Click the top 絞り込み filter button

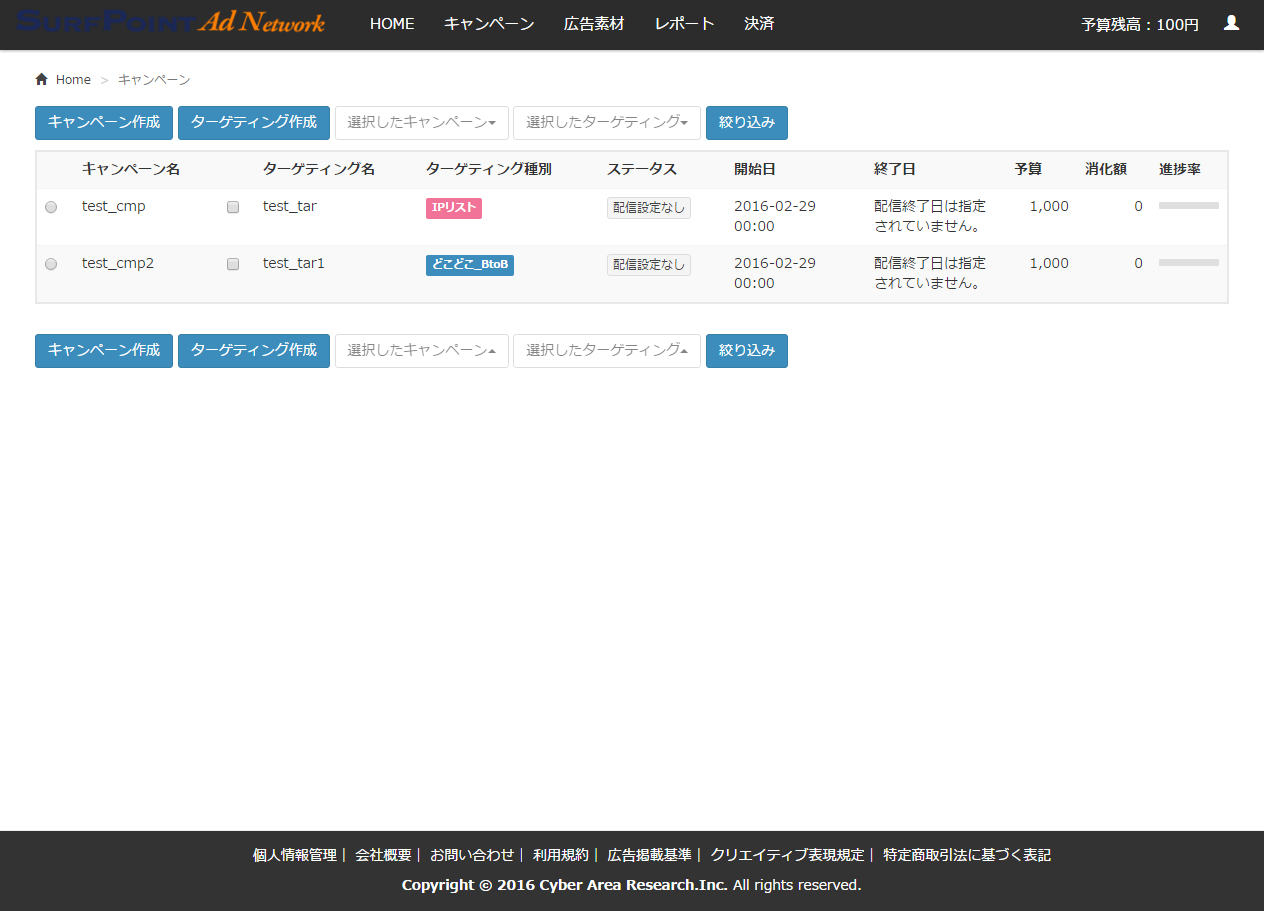(x=746, y=123)
